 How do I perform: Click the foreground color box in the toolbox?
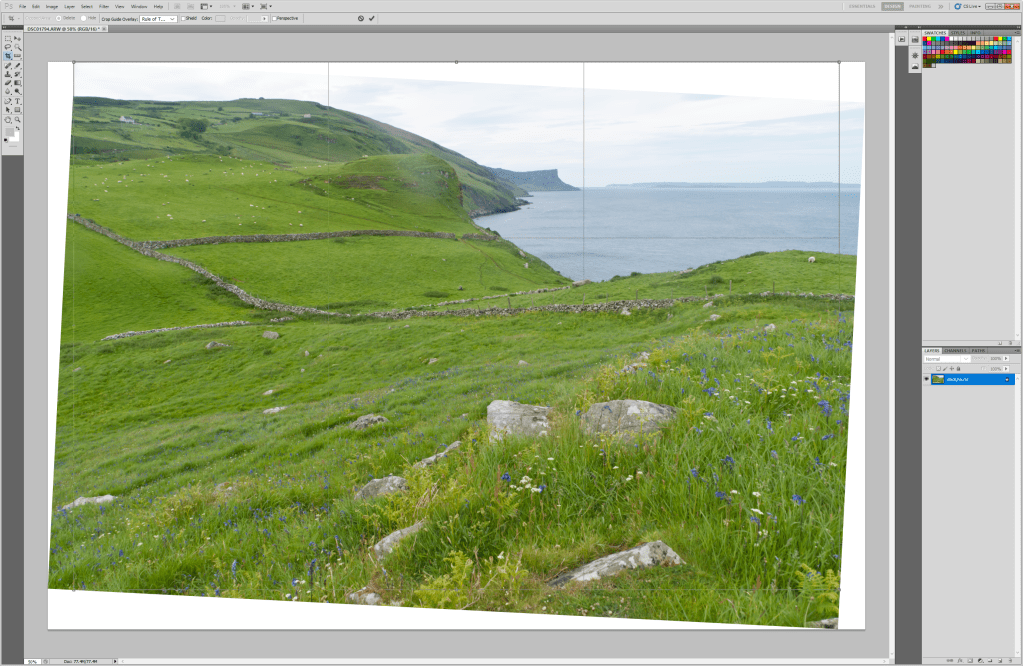pyautogui.click(x=8, y=131)
